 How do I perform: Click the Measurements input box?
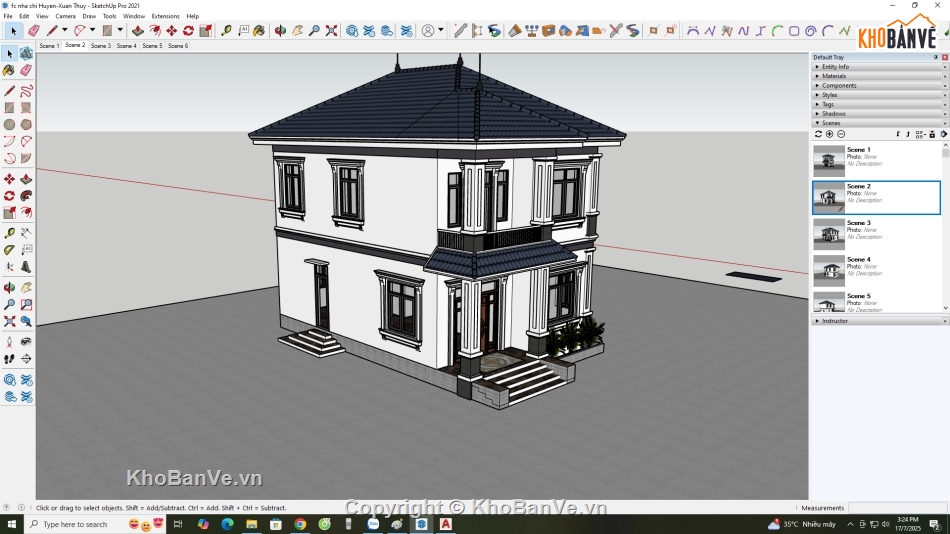tap(897, 508)
